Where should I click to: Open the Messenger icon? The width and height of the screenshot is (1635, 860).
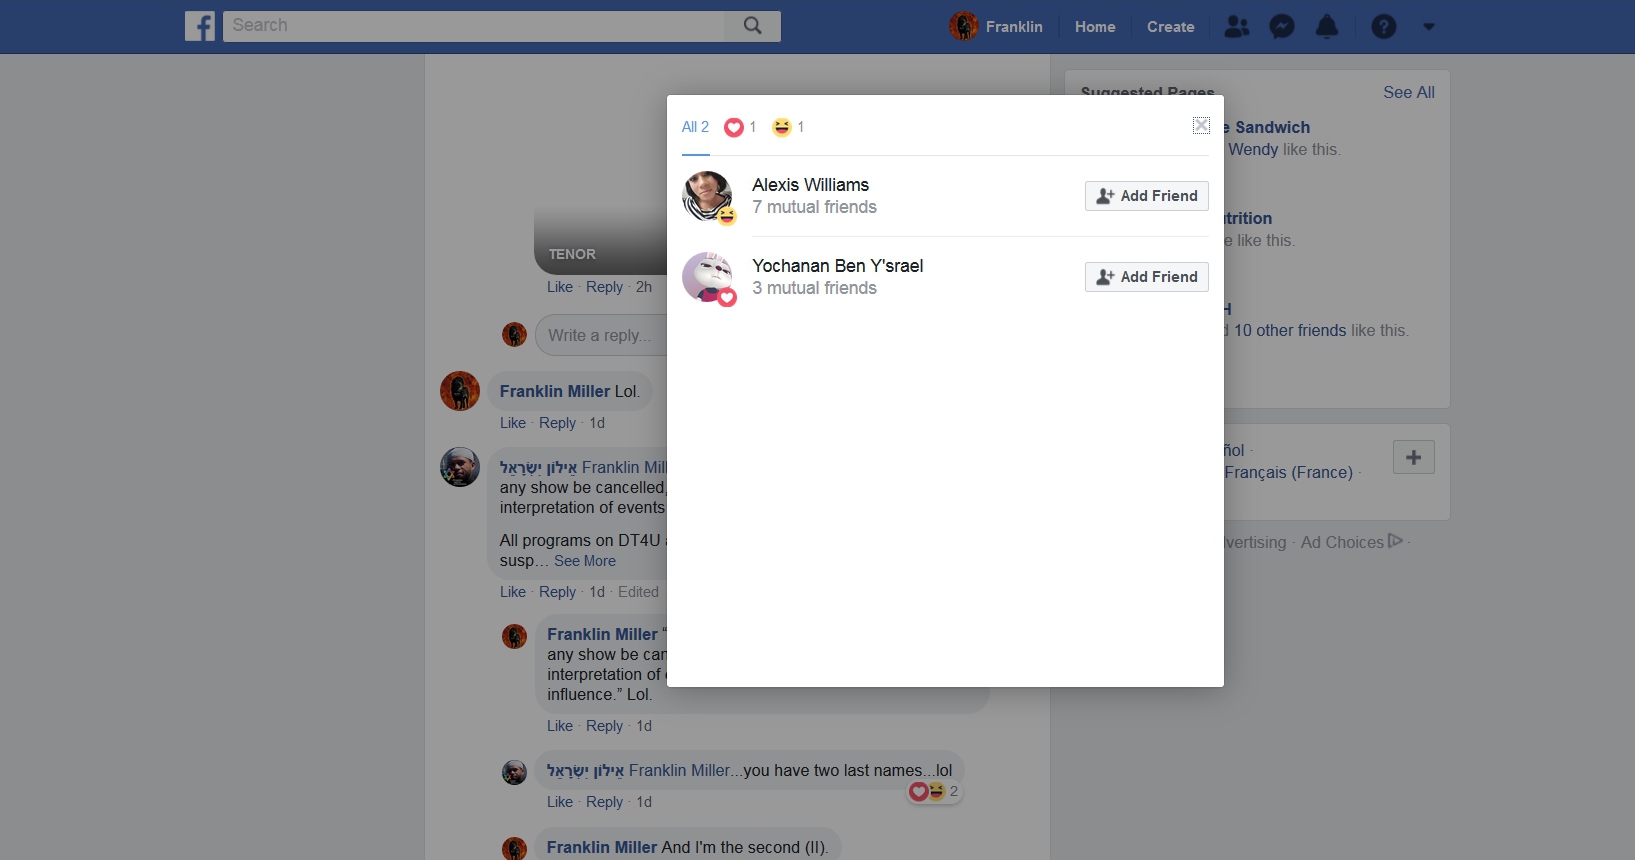tap(1282, 27)
